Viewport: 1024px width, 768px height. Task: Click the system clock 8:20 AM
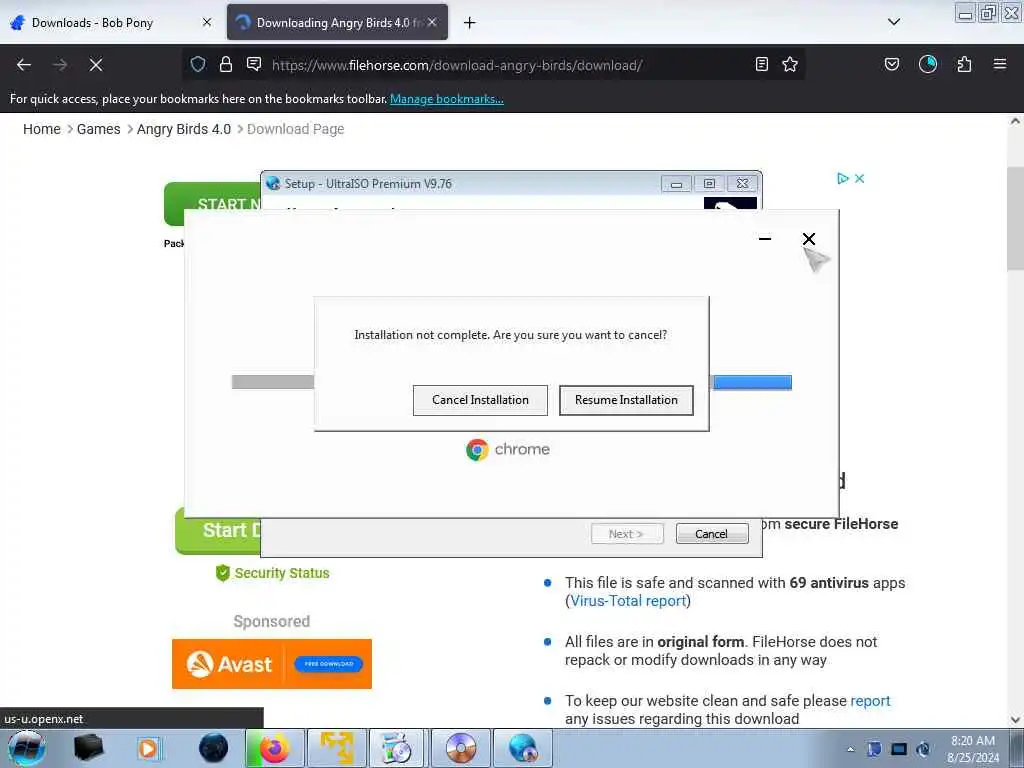pos(972,741)
